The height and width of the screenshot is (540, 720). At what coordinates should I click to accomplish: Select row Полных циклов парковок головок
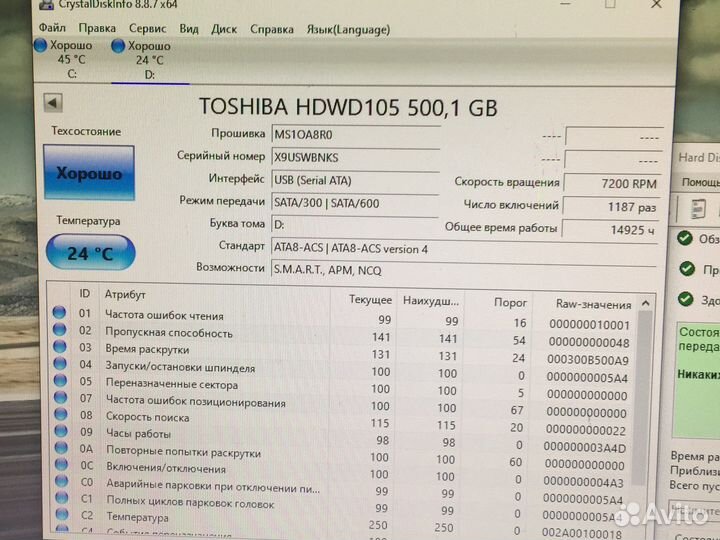click(342, 506)
